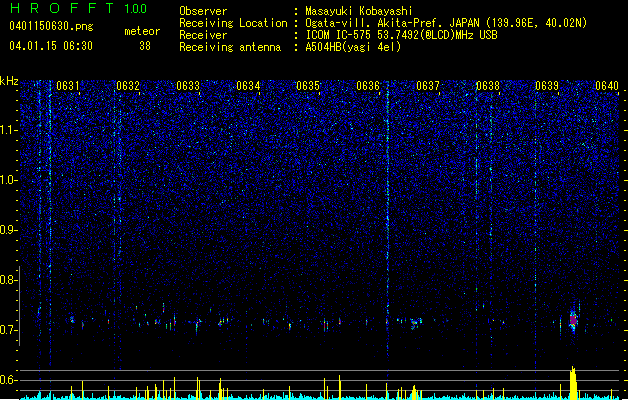
Task: Click the 0636 time marker
Action: (368, 86)
